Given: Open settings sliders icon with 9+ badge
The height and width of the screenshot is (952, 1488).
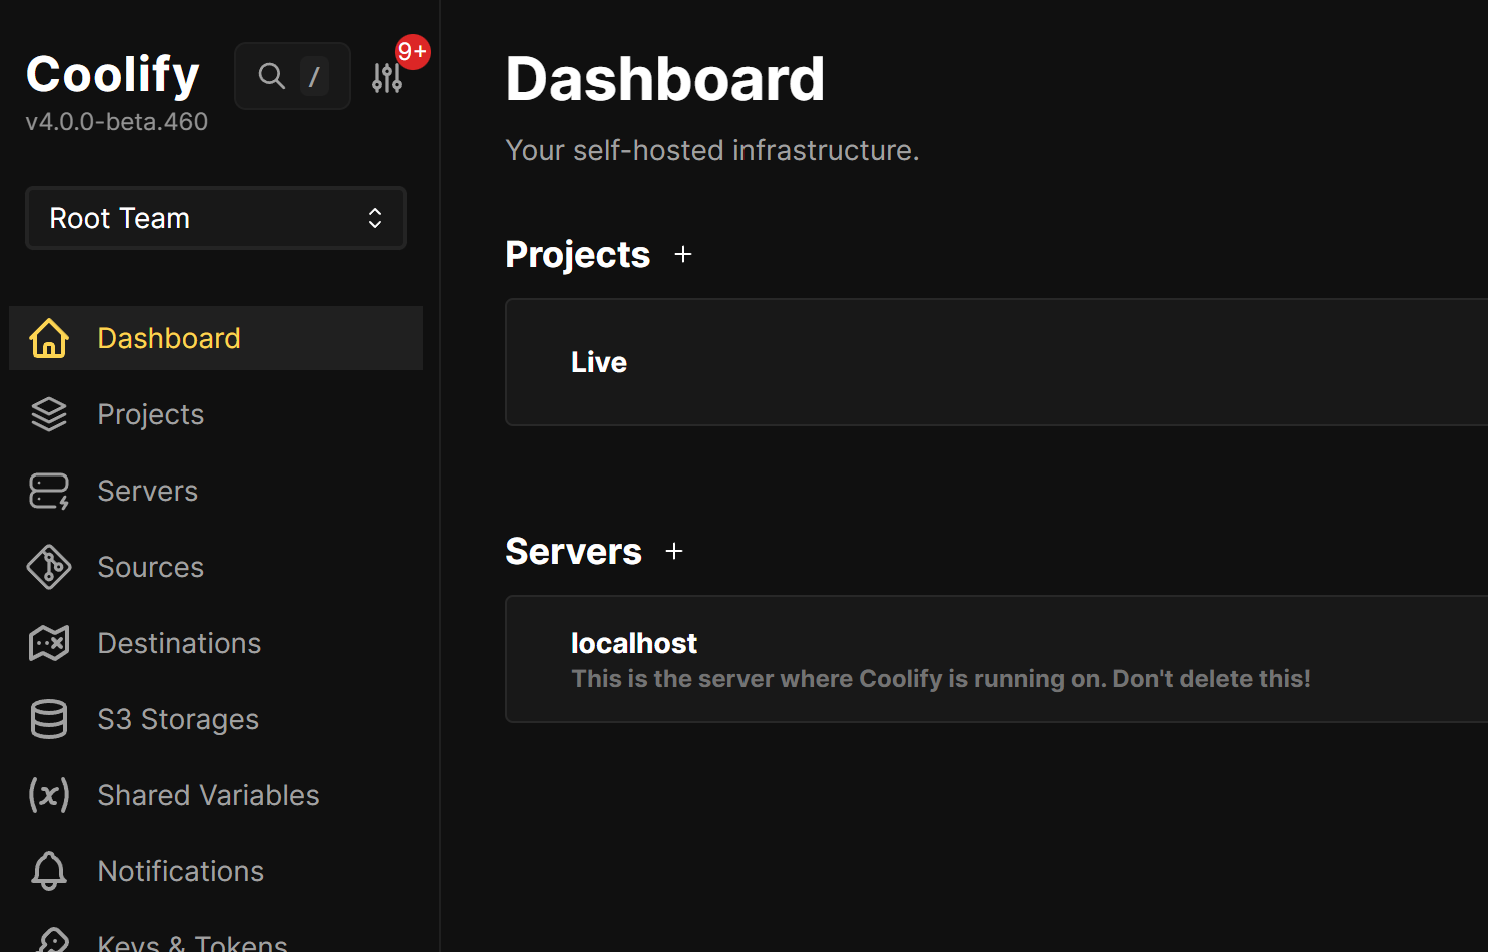Looking at the screenshot, I should pos(387,77).
